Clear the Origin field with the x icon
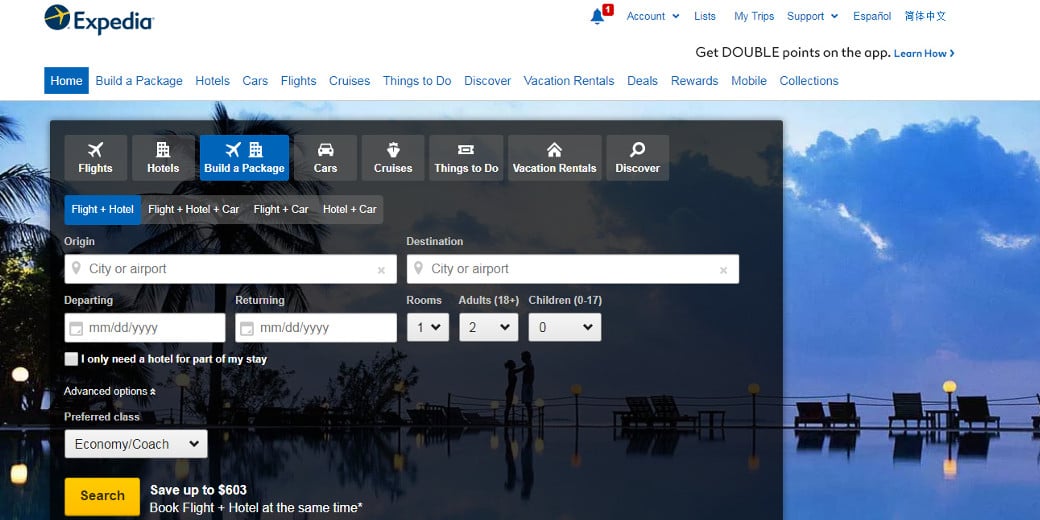 [x=381, y=270]
